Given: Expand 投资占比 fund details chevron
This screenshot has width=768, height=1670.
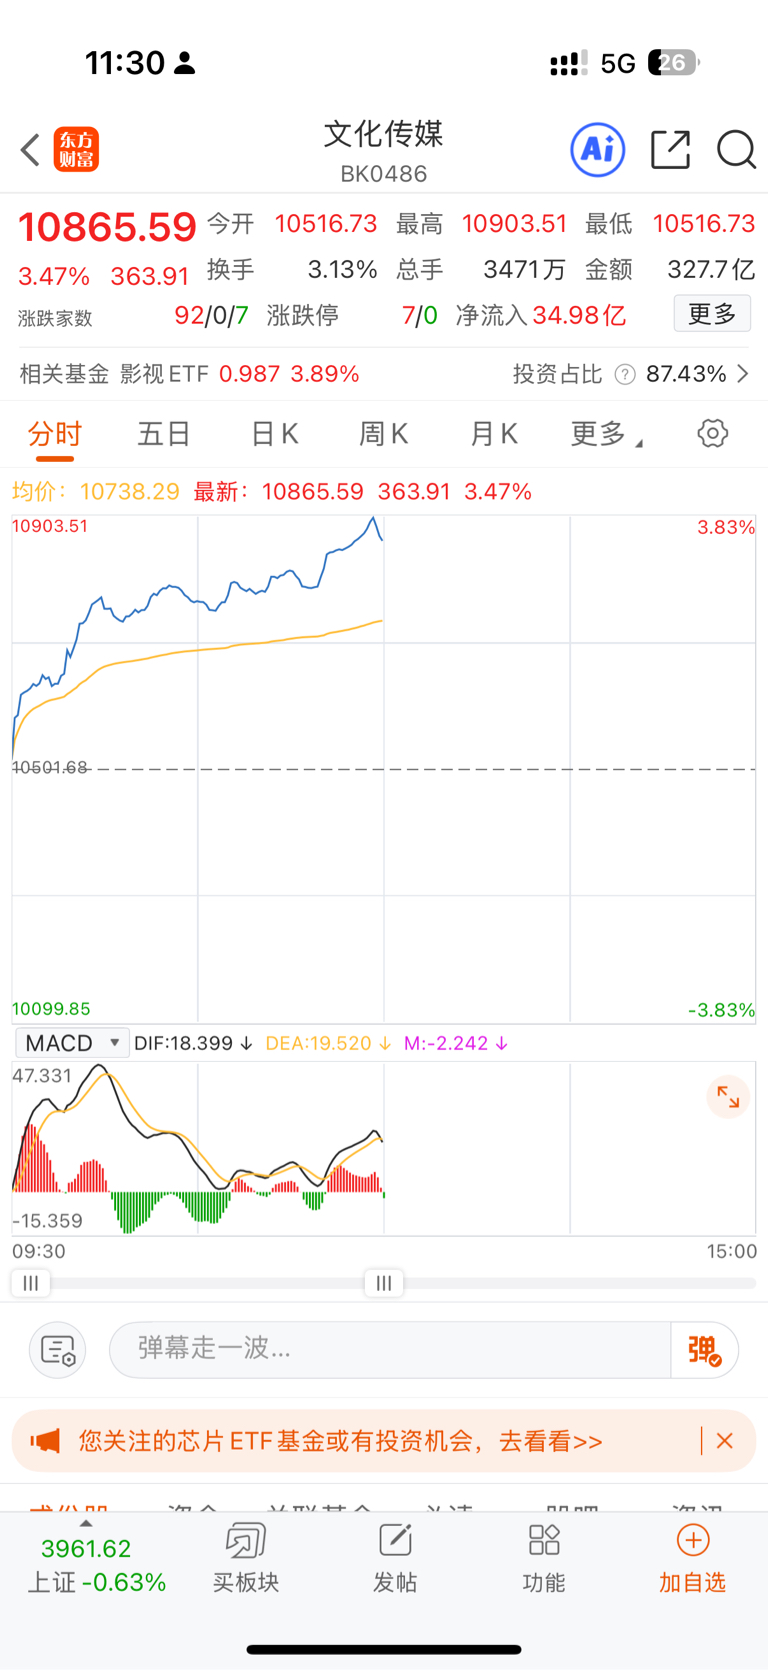Looking at the screenshot, I should 743,374.
